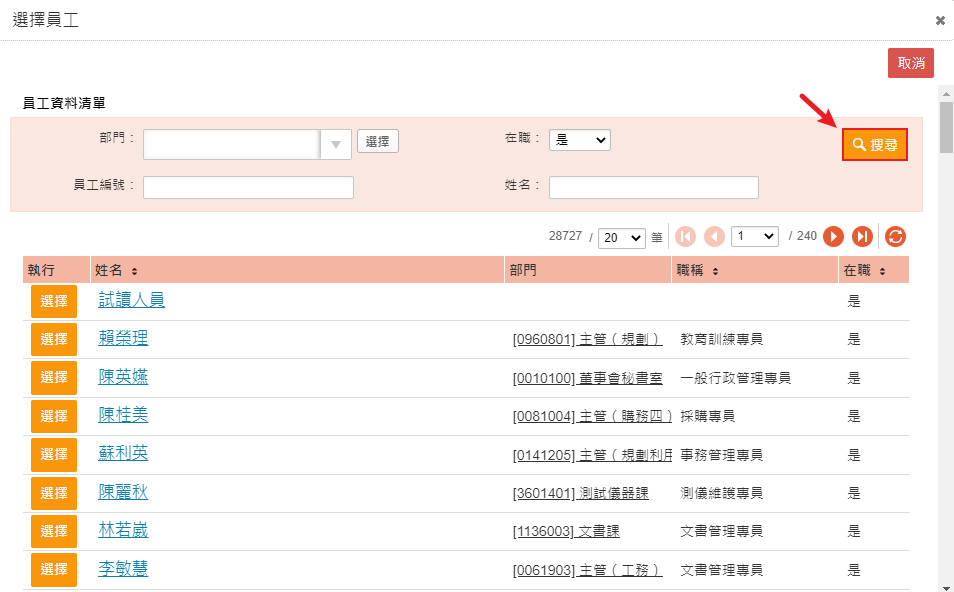
Task: Click the total record count 28727
Action: coord(565,236)
